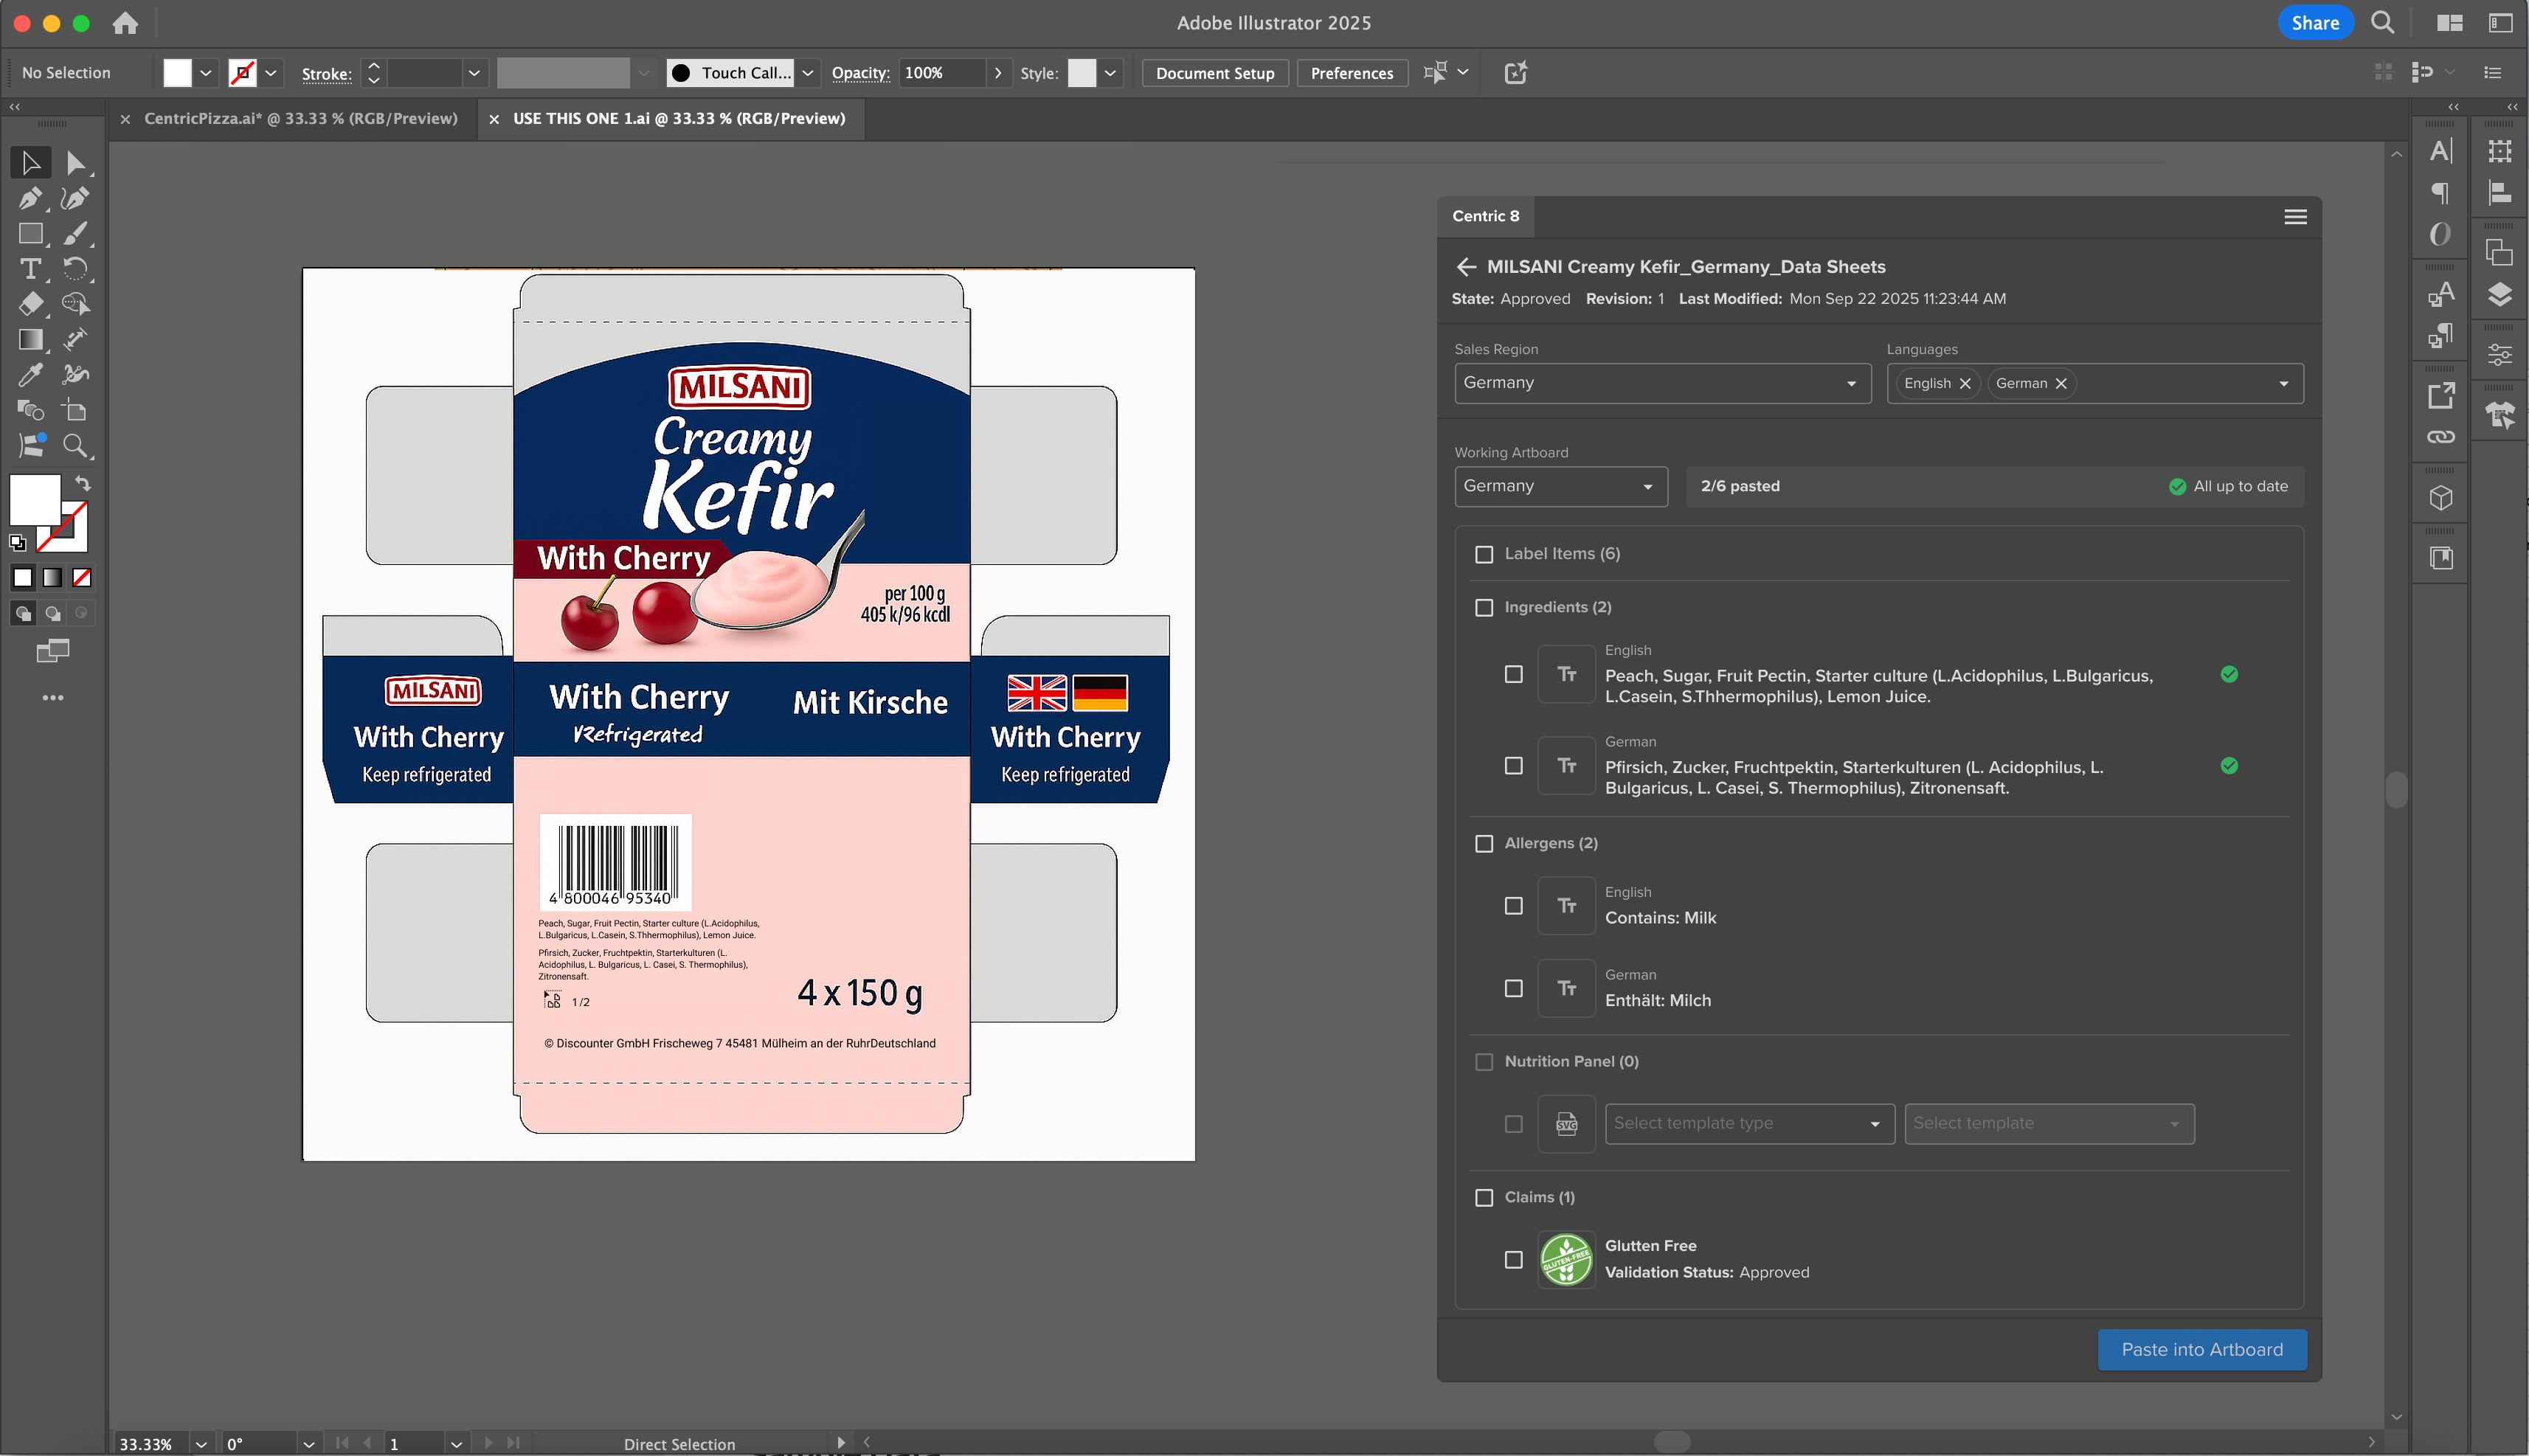This screenshot has height=1456, width=2529.
Task: Select the Zoom tool
Action: [x=75, y=446]
